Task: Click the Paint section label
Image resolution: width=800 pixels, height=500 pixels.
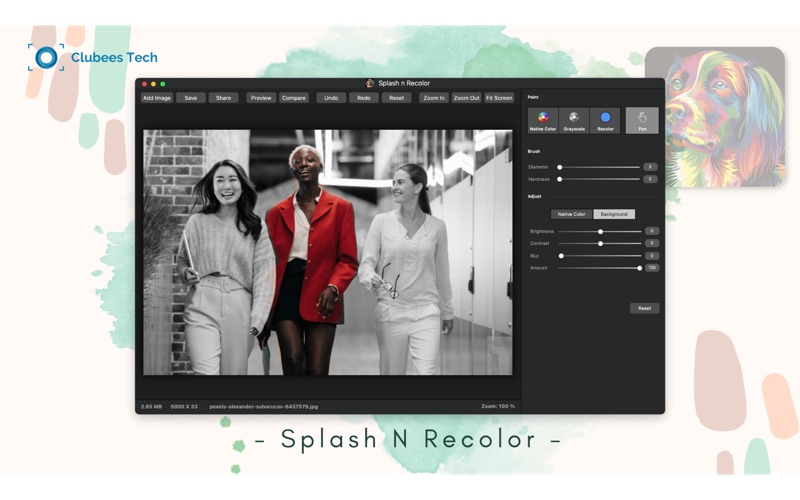Action: [x=533, y=97]
